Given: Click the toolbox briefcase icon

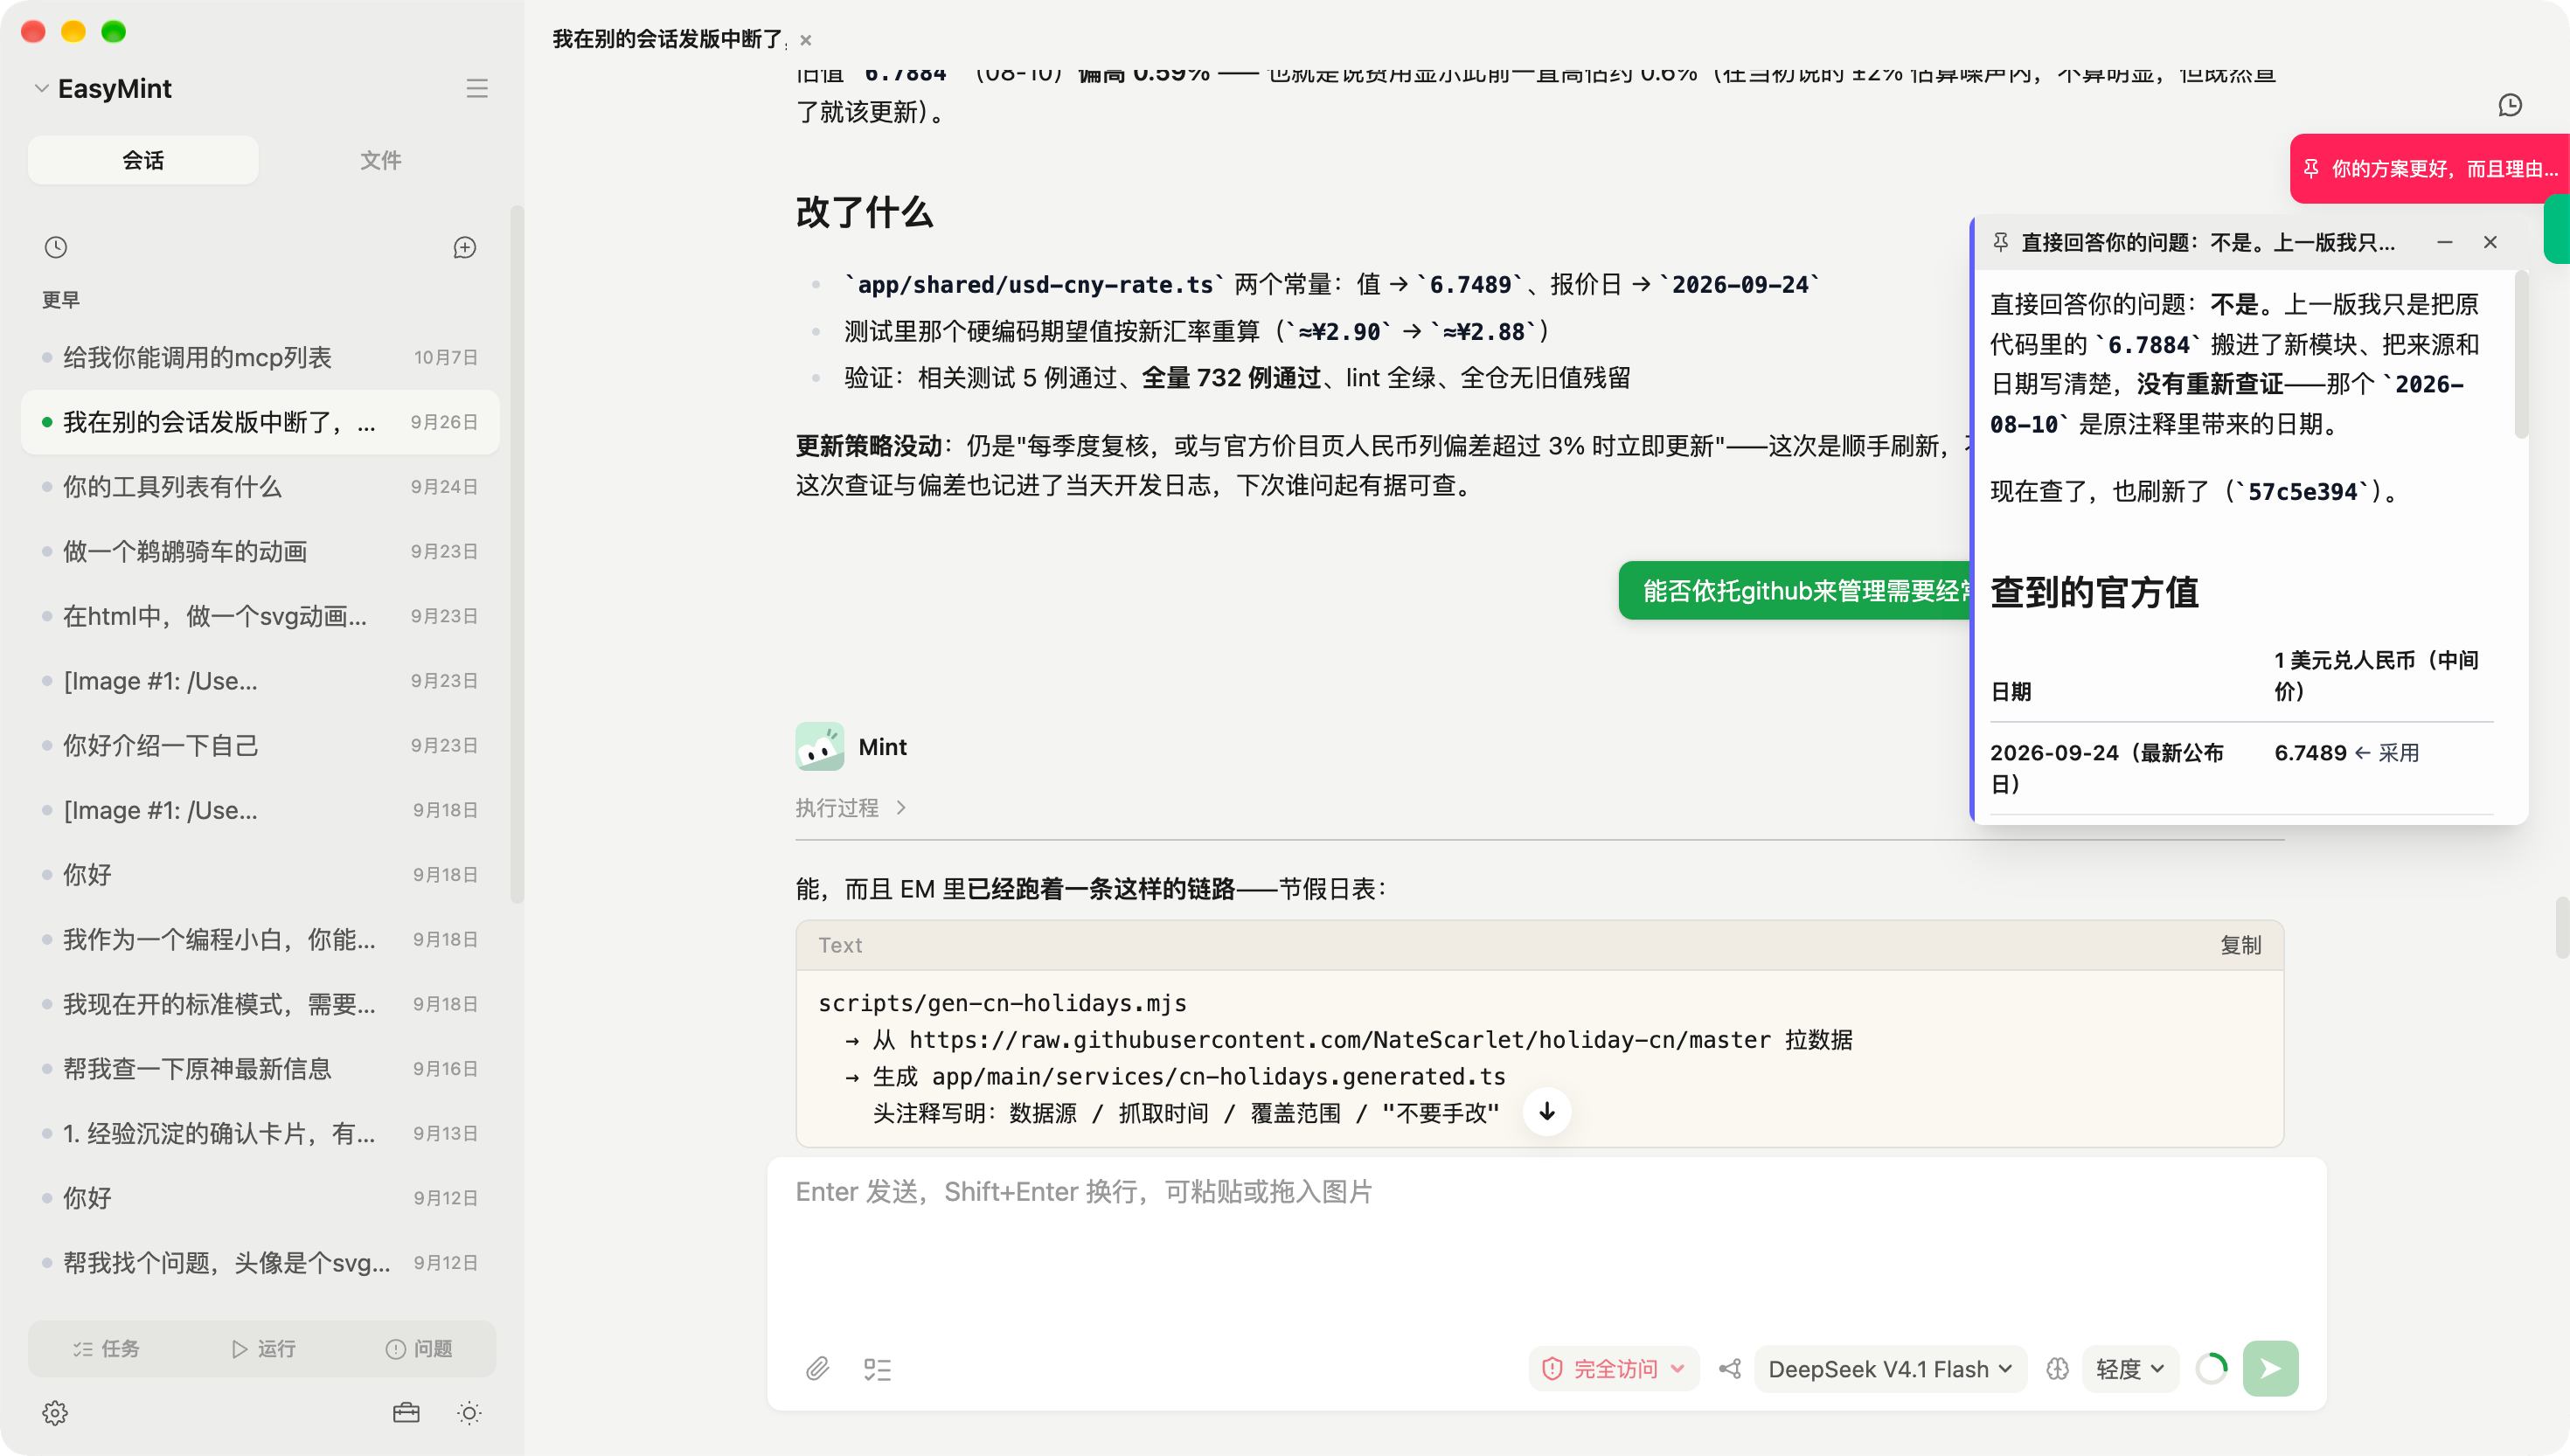Looking at the screenshot, I should click(x=406, y=1413).
